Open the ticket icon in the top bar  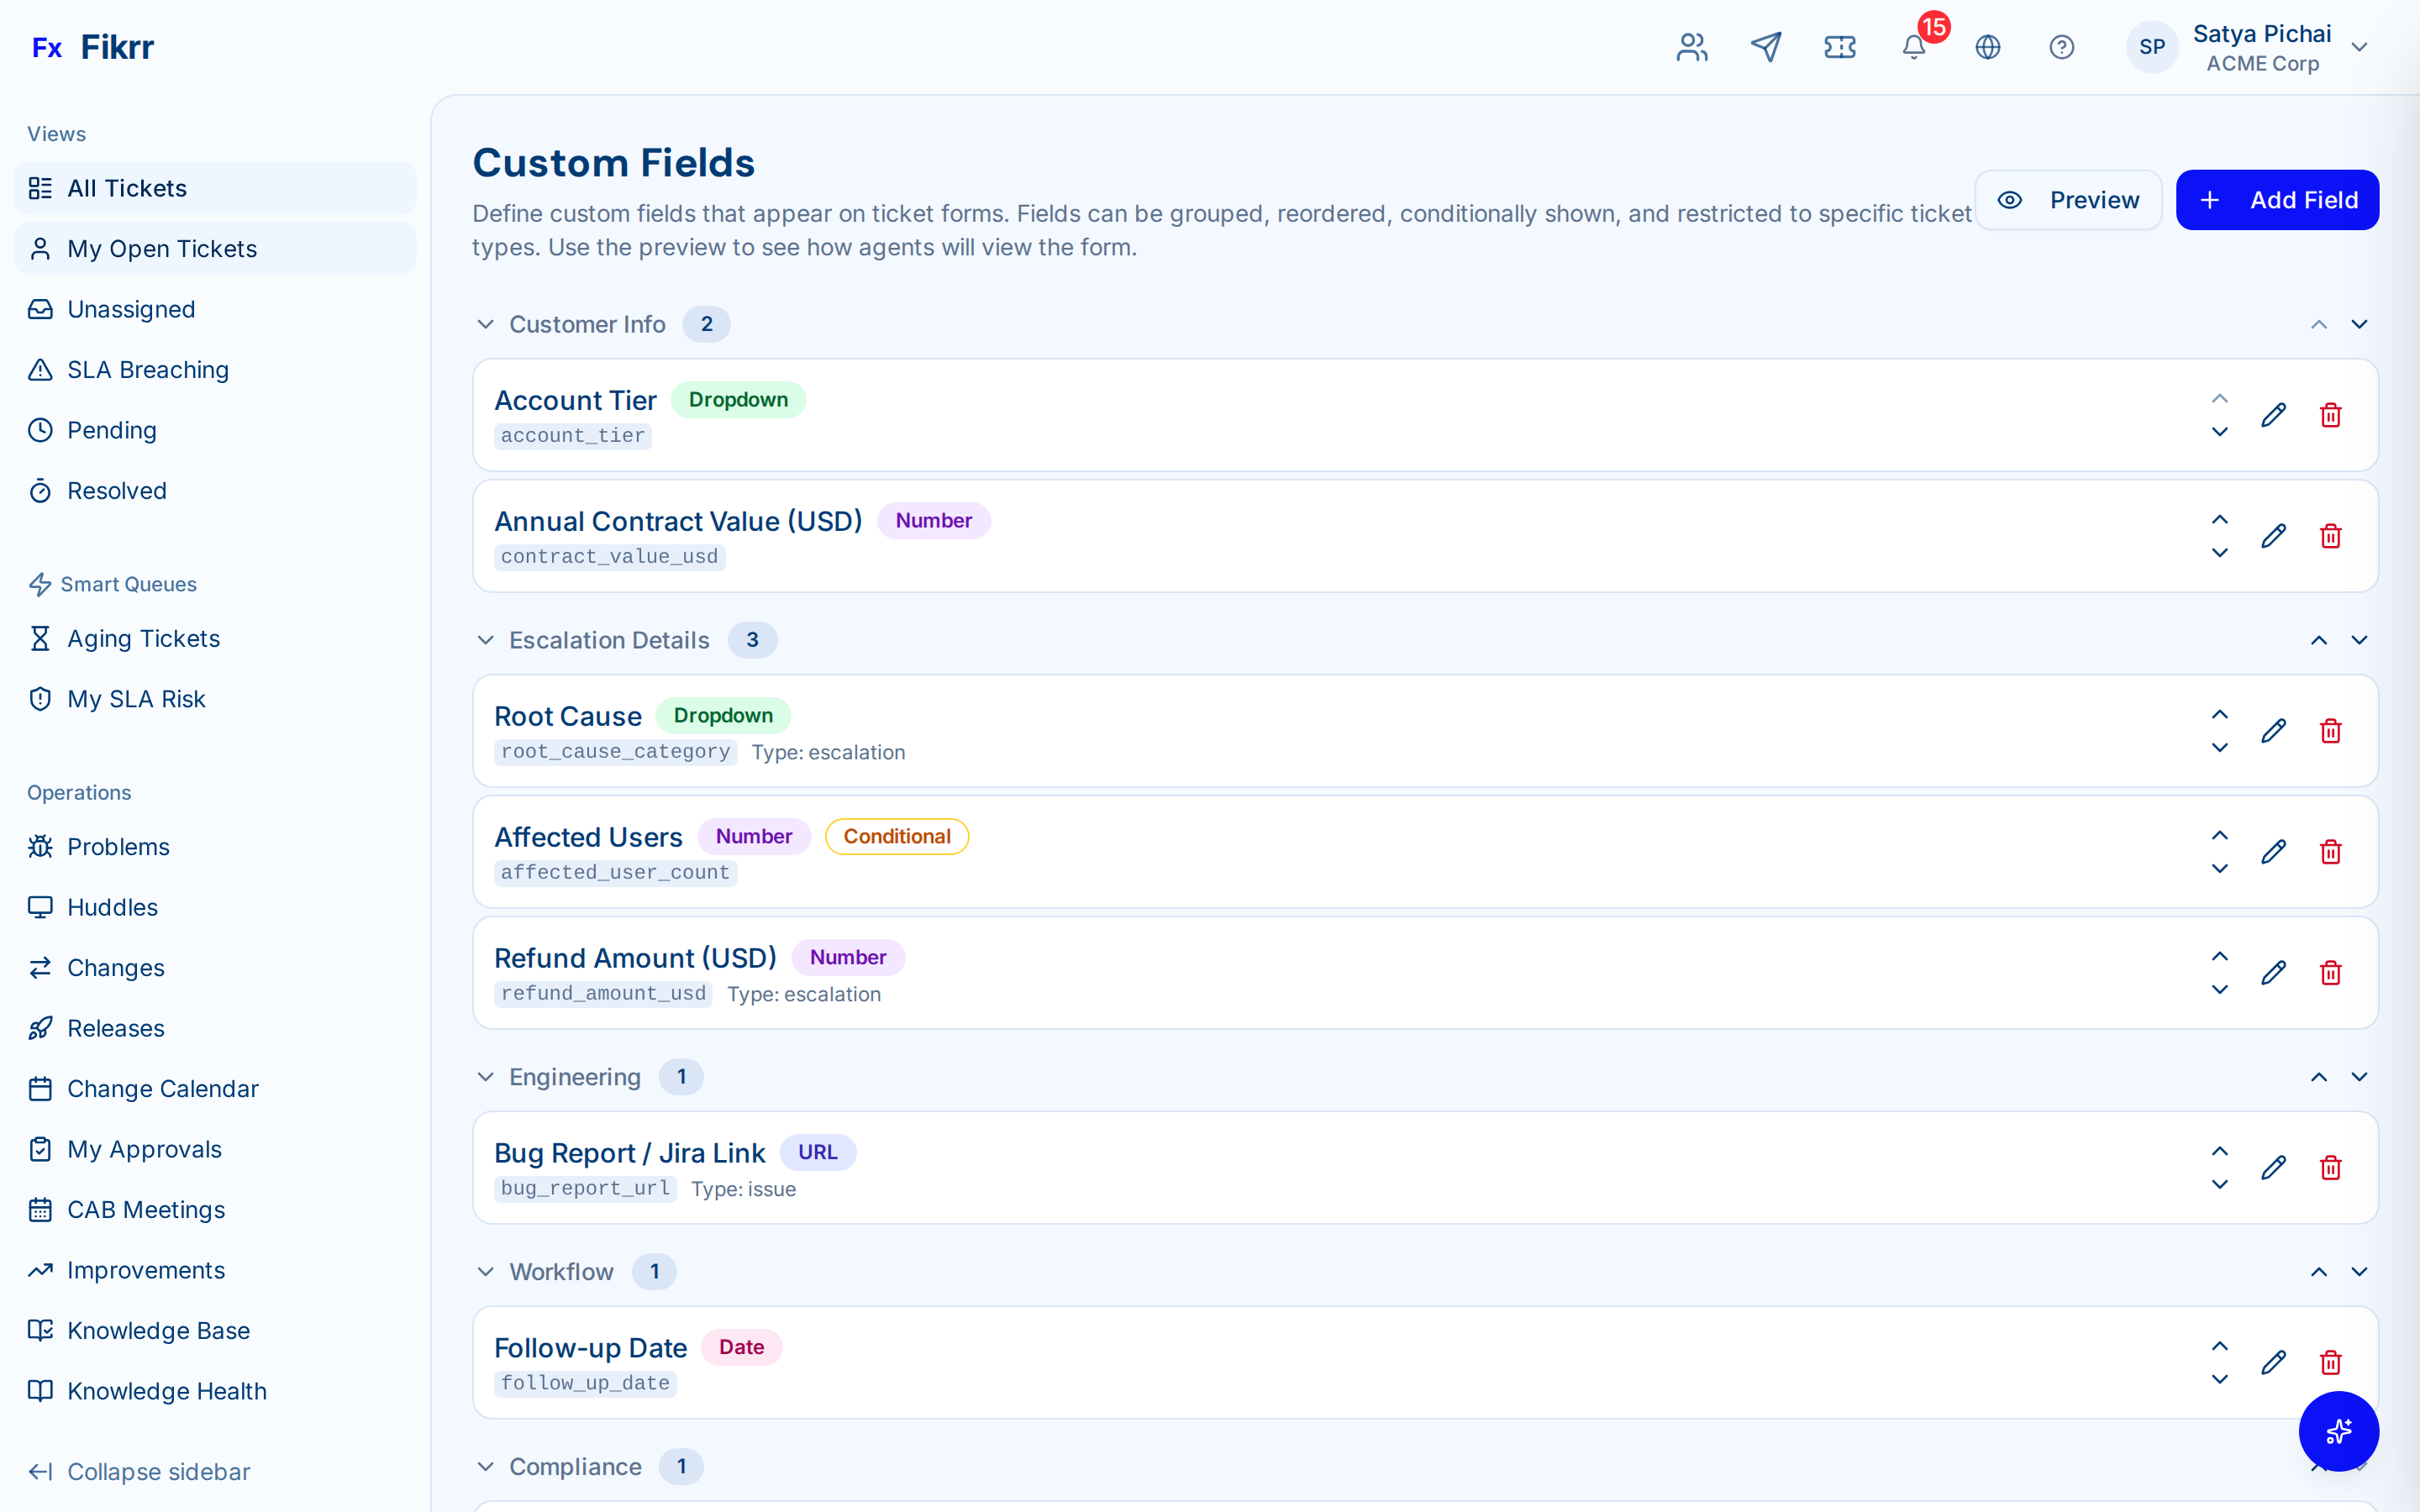tap(1840, 47)
